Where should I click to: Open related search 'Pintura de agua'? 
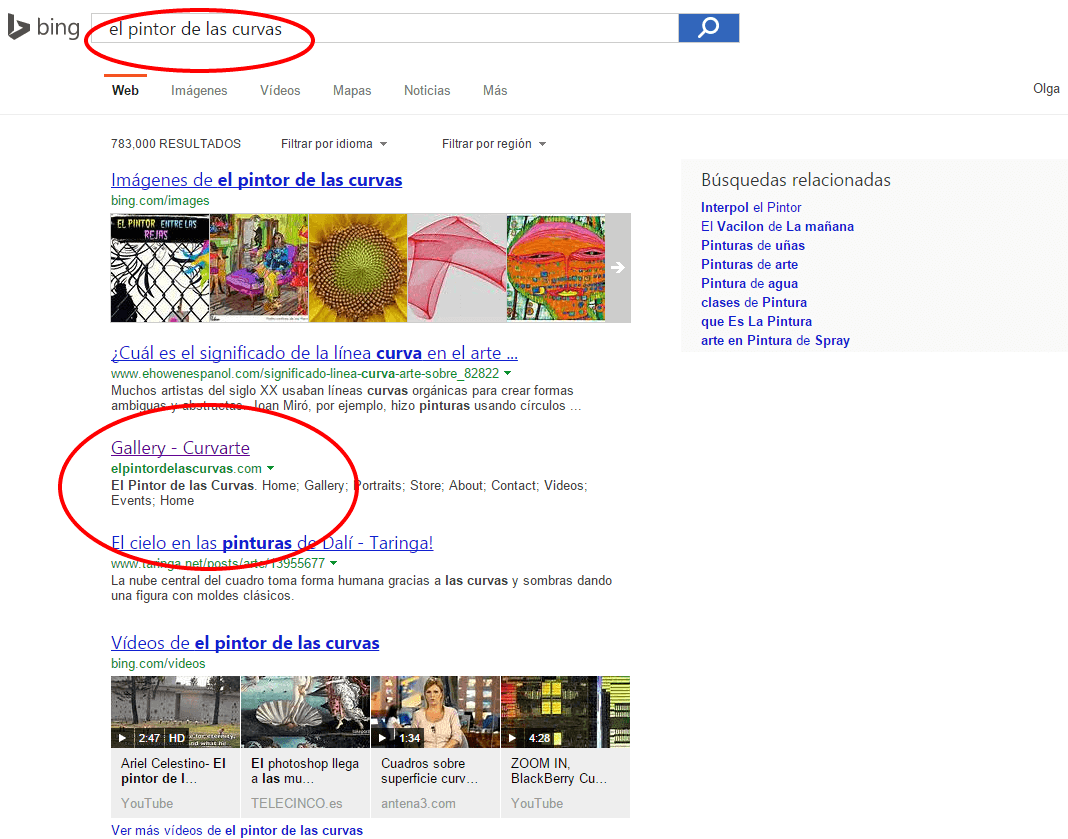click(x=749, y=283)
